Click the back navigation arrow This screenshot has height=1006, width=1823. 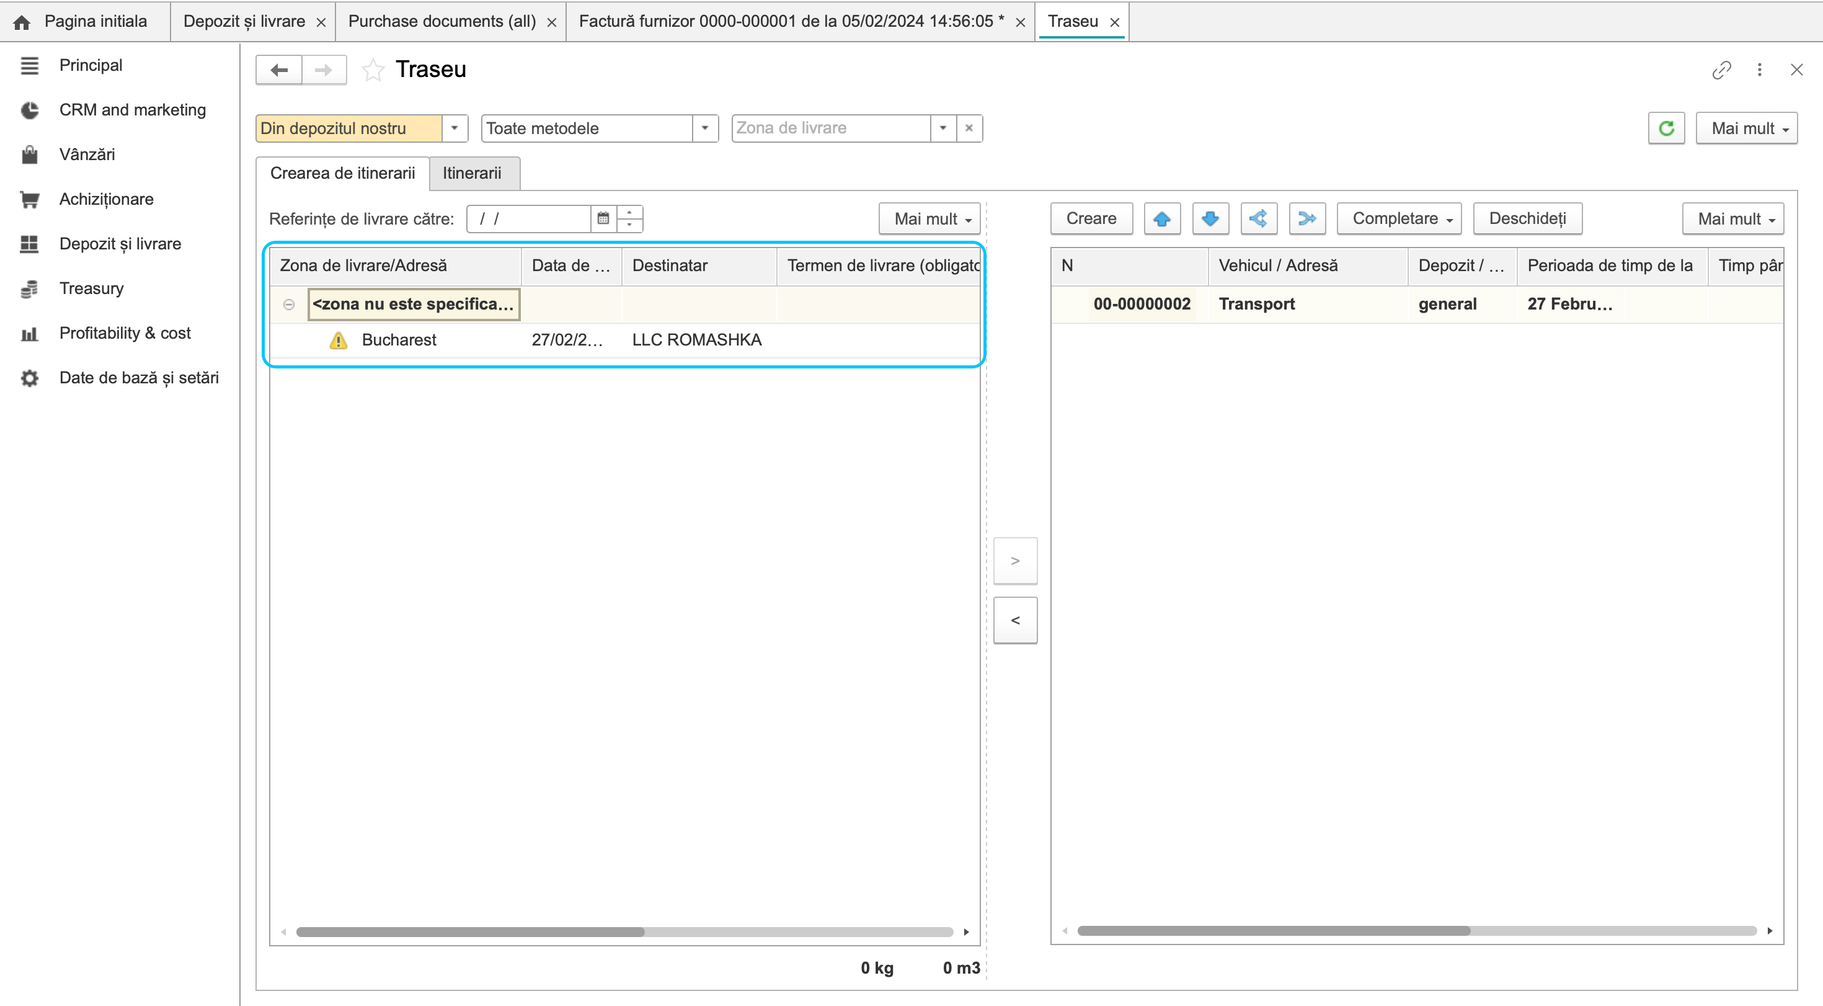coord(279,70)
